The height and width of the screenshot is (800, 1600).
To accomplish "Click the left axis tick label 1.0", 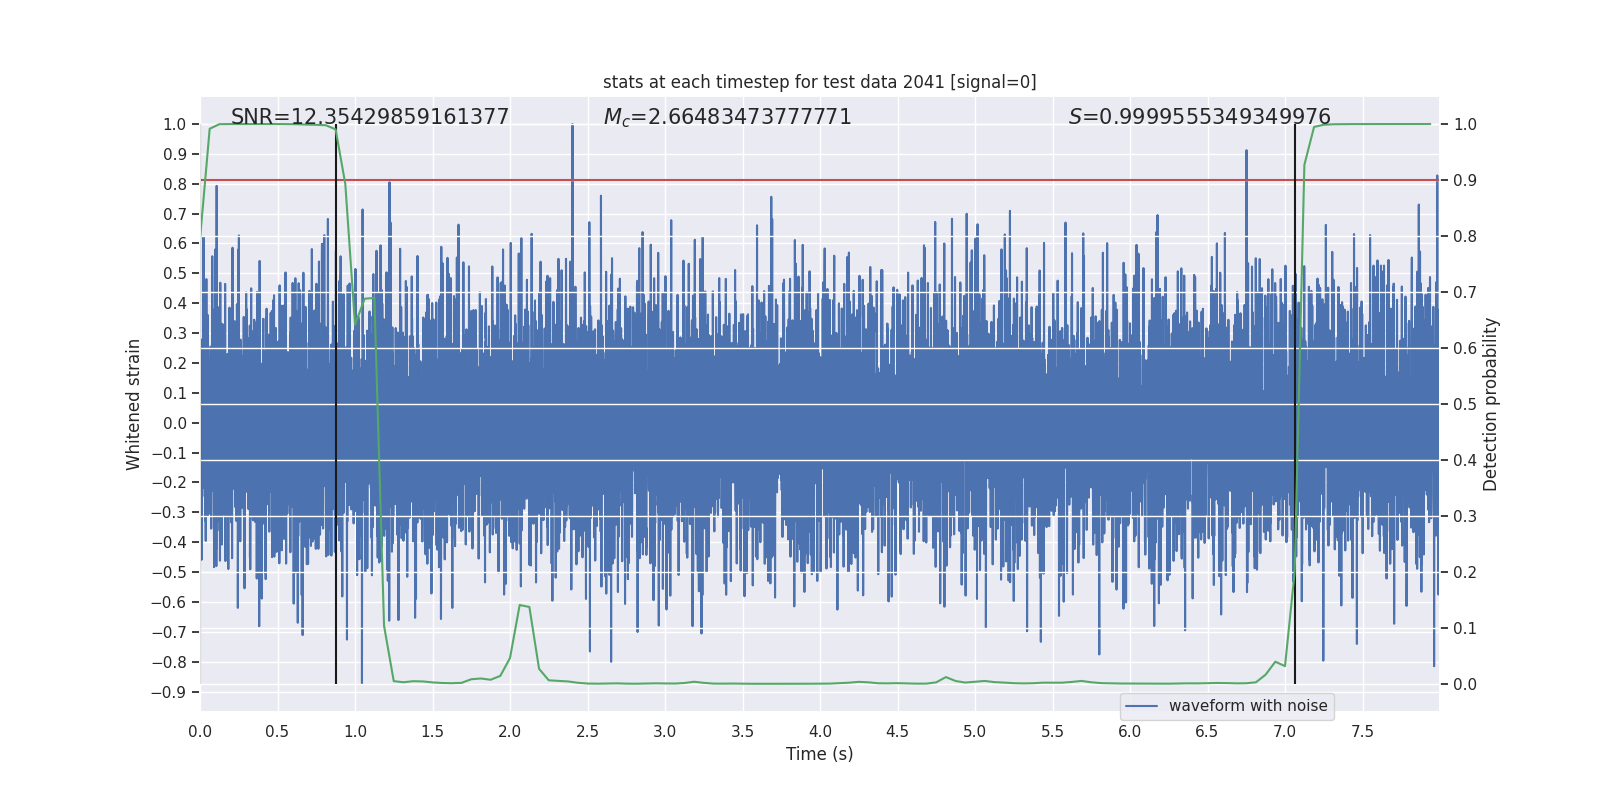I will tap(174, 125).
